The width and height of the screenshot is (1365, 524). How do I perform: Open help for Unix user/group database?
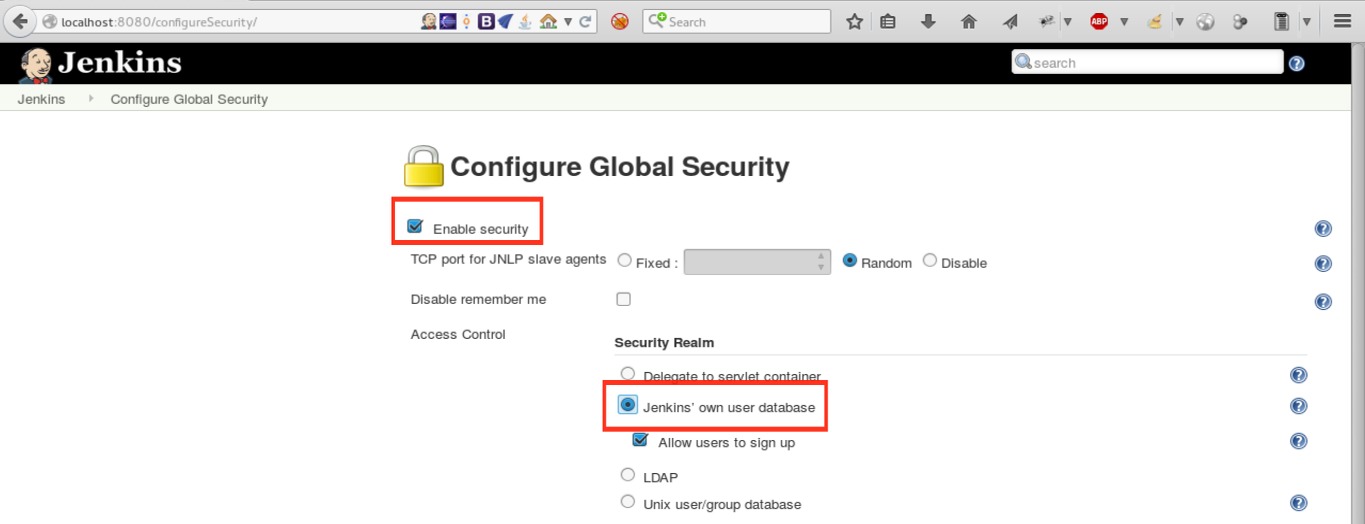(1298, 503)
